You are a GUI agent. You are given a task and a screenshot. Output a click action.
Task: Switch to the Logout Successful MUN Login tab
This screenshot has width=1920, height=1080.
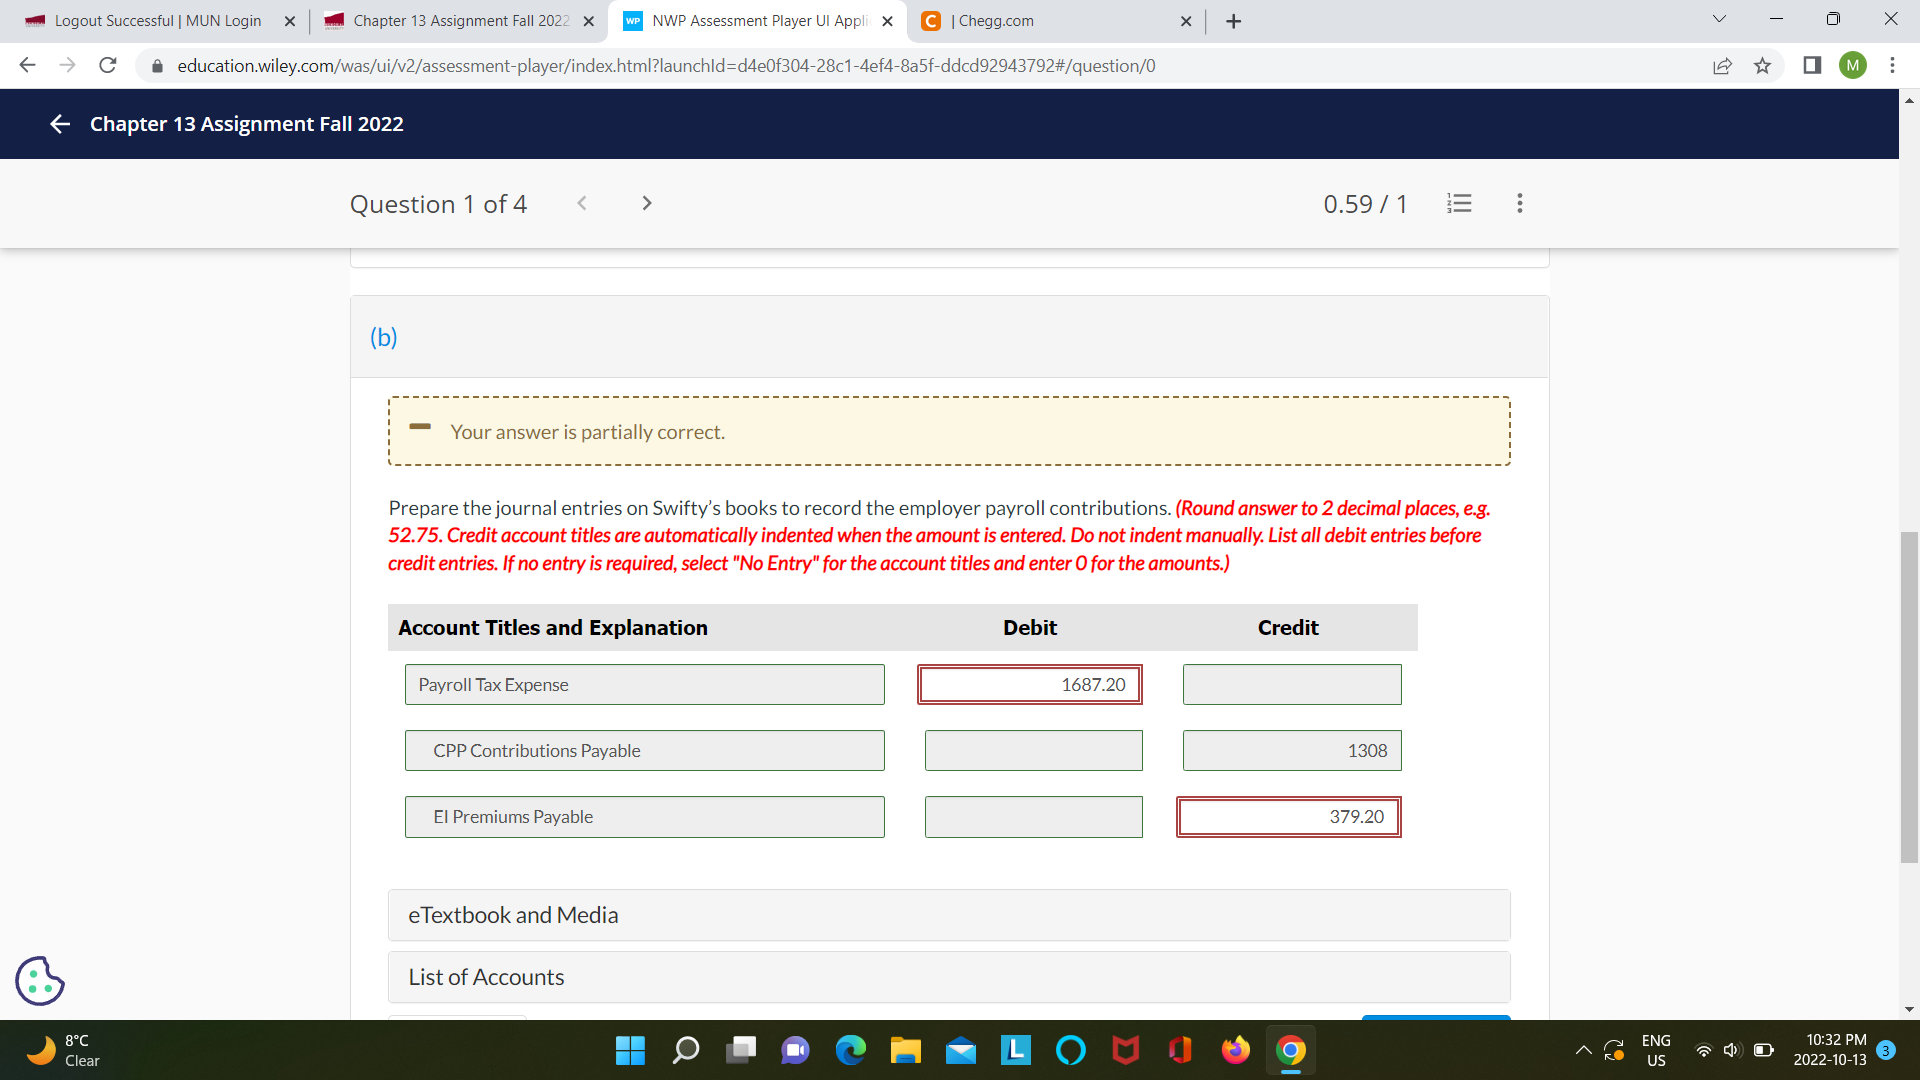click(150, 20)
